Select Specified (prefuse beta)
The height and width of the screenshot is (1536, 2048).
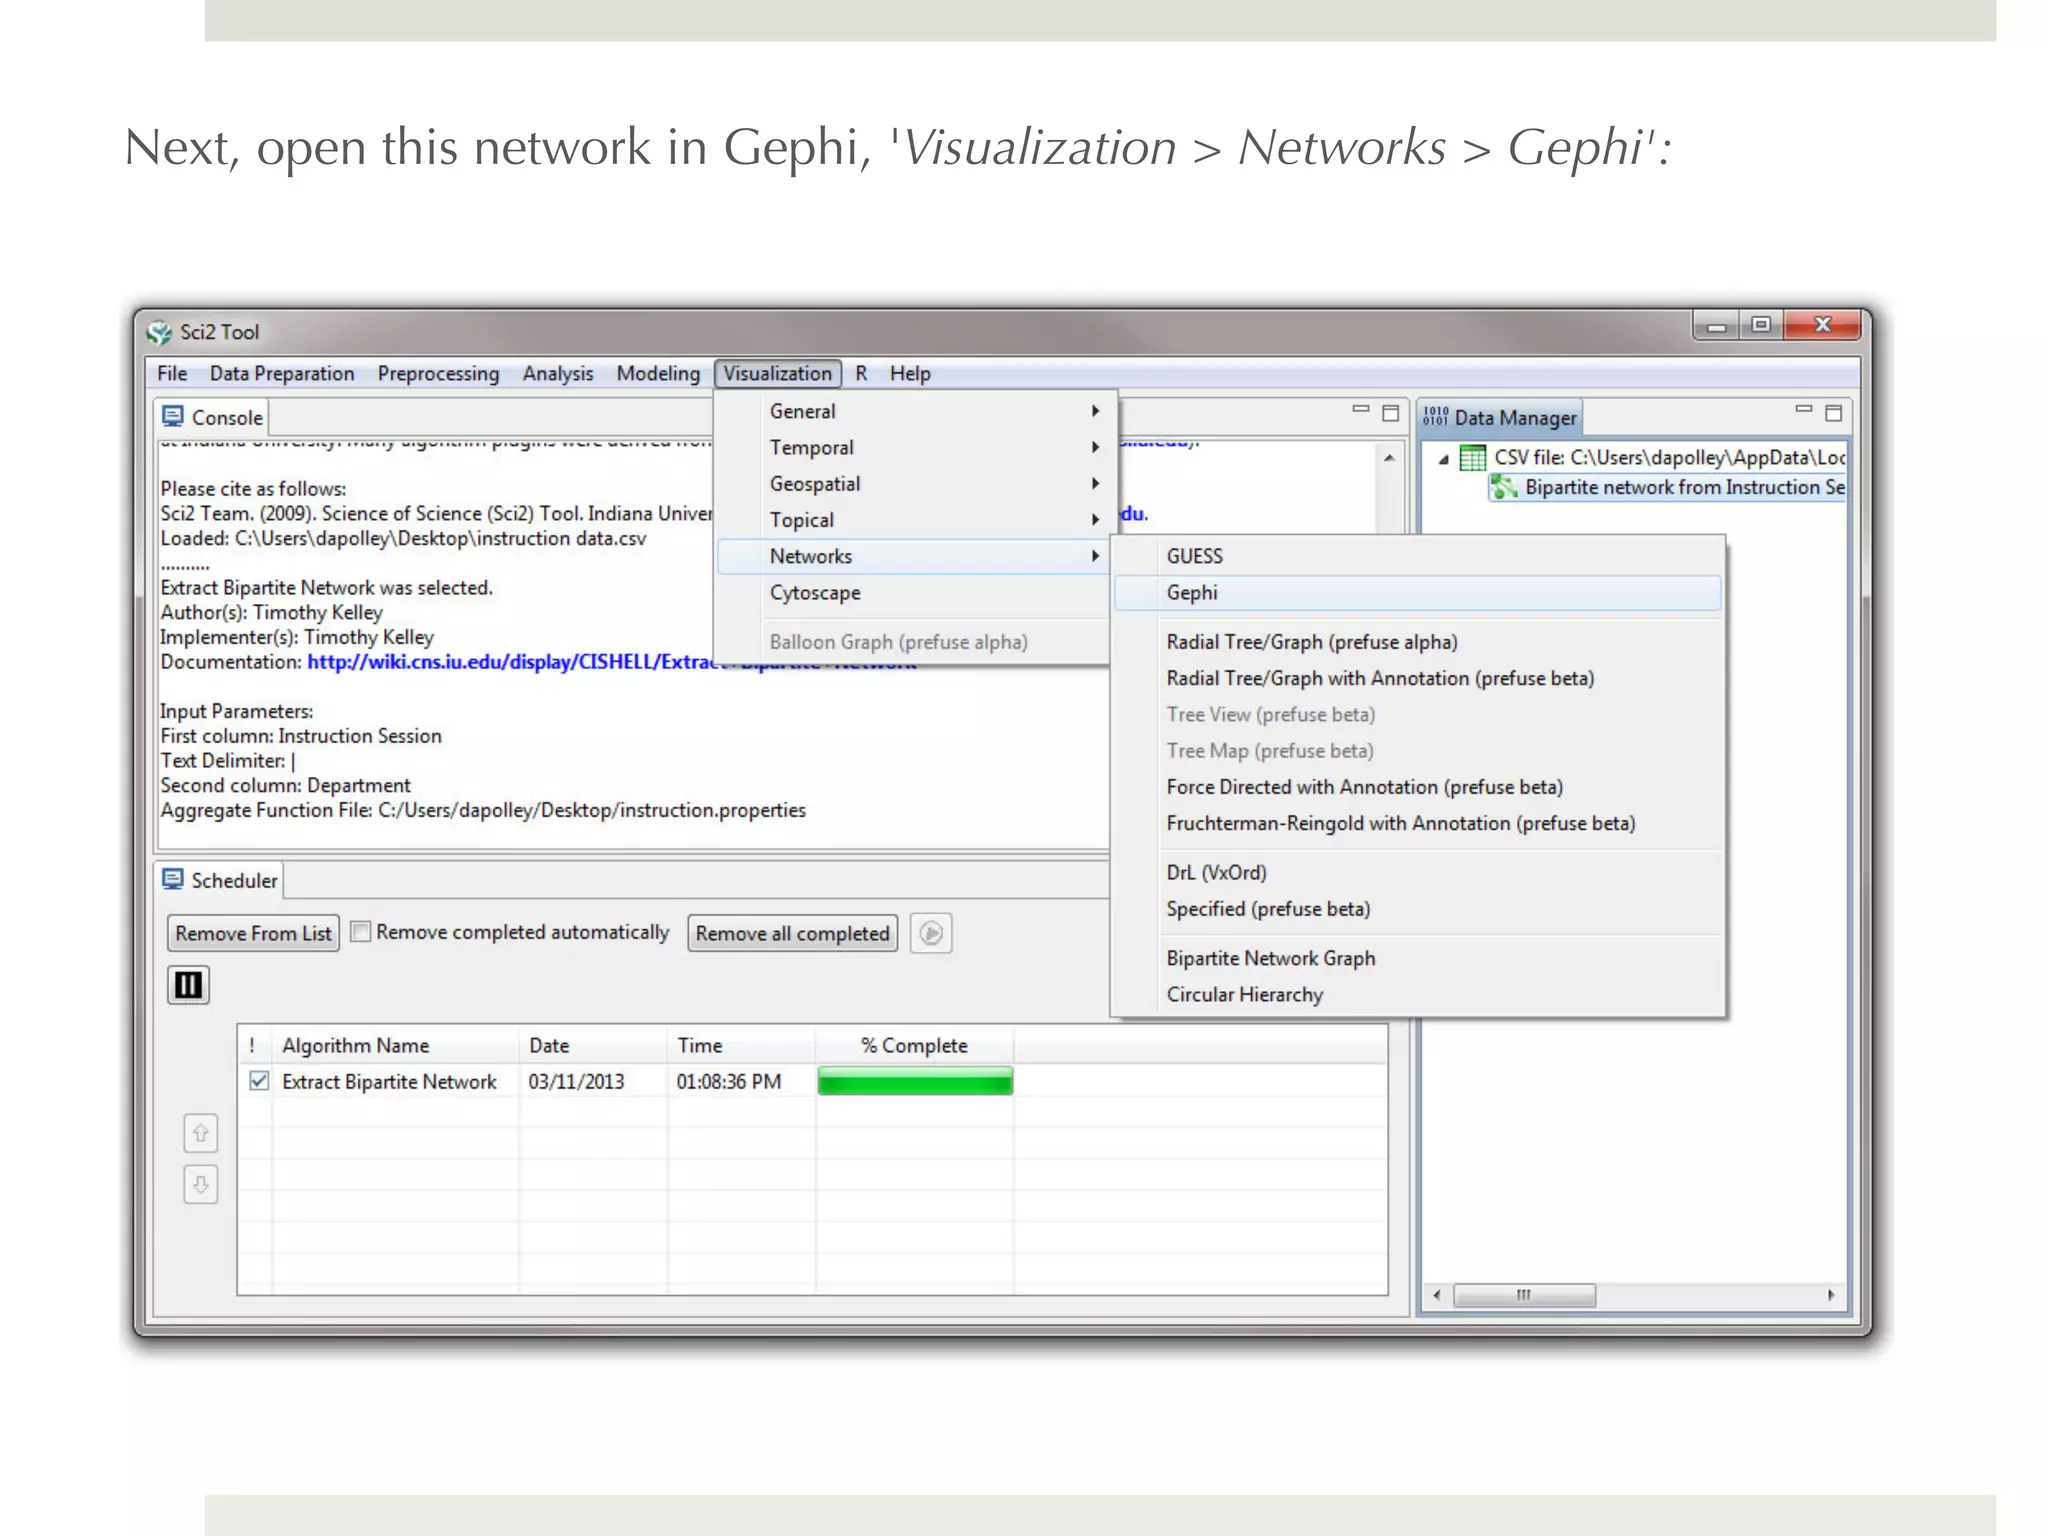(x=1417, y=908)
